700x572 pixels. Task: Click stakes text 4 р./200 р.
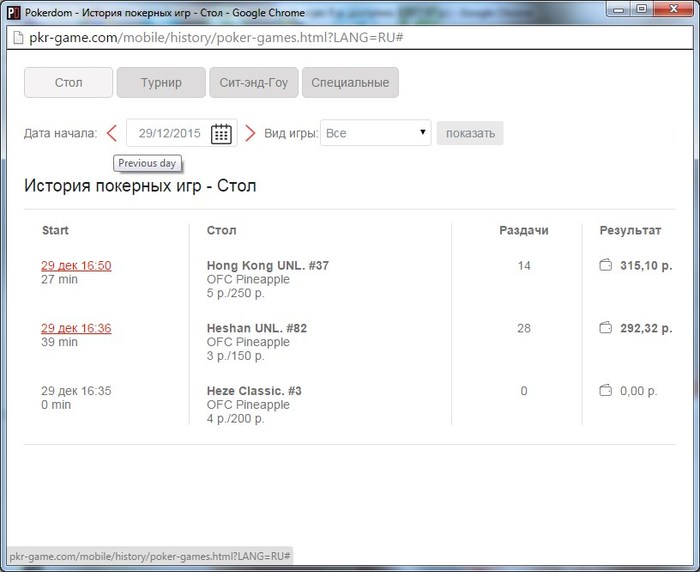[x=236, y=419]
